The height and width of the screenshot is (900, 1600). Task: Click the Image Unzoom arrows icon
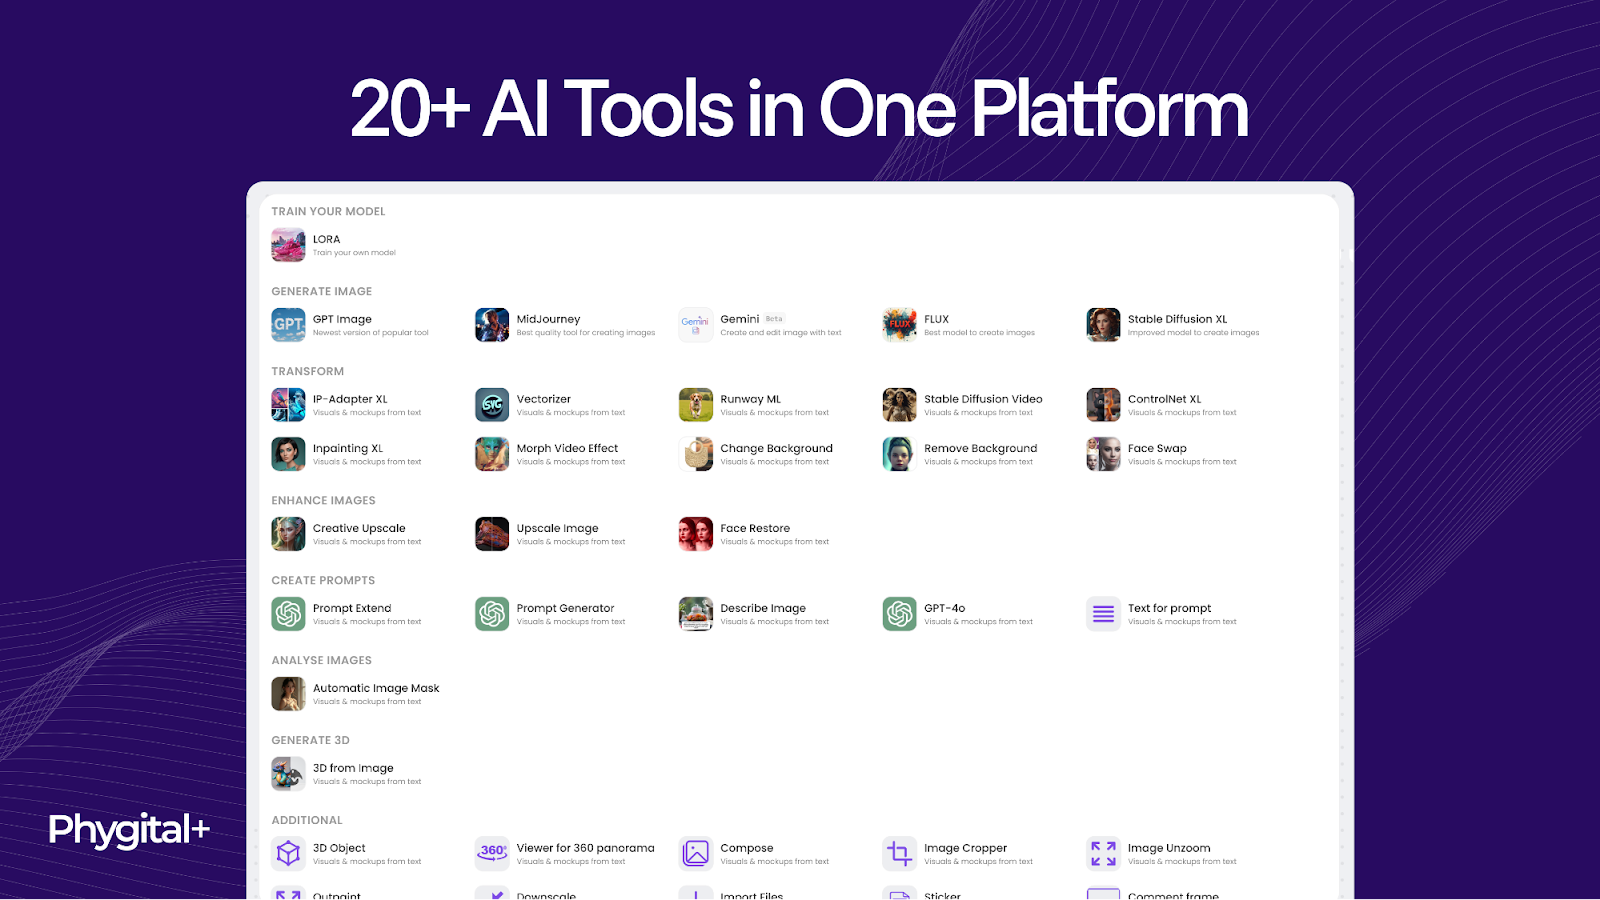click(x=1103, y=854)
